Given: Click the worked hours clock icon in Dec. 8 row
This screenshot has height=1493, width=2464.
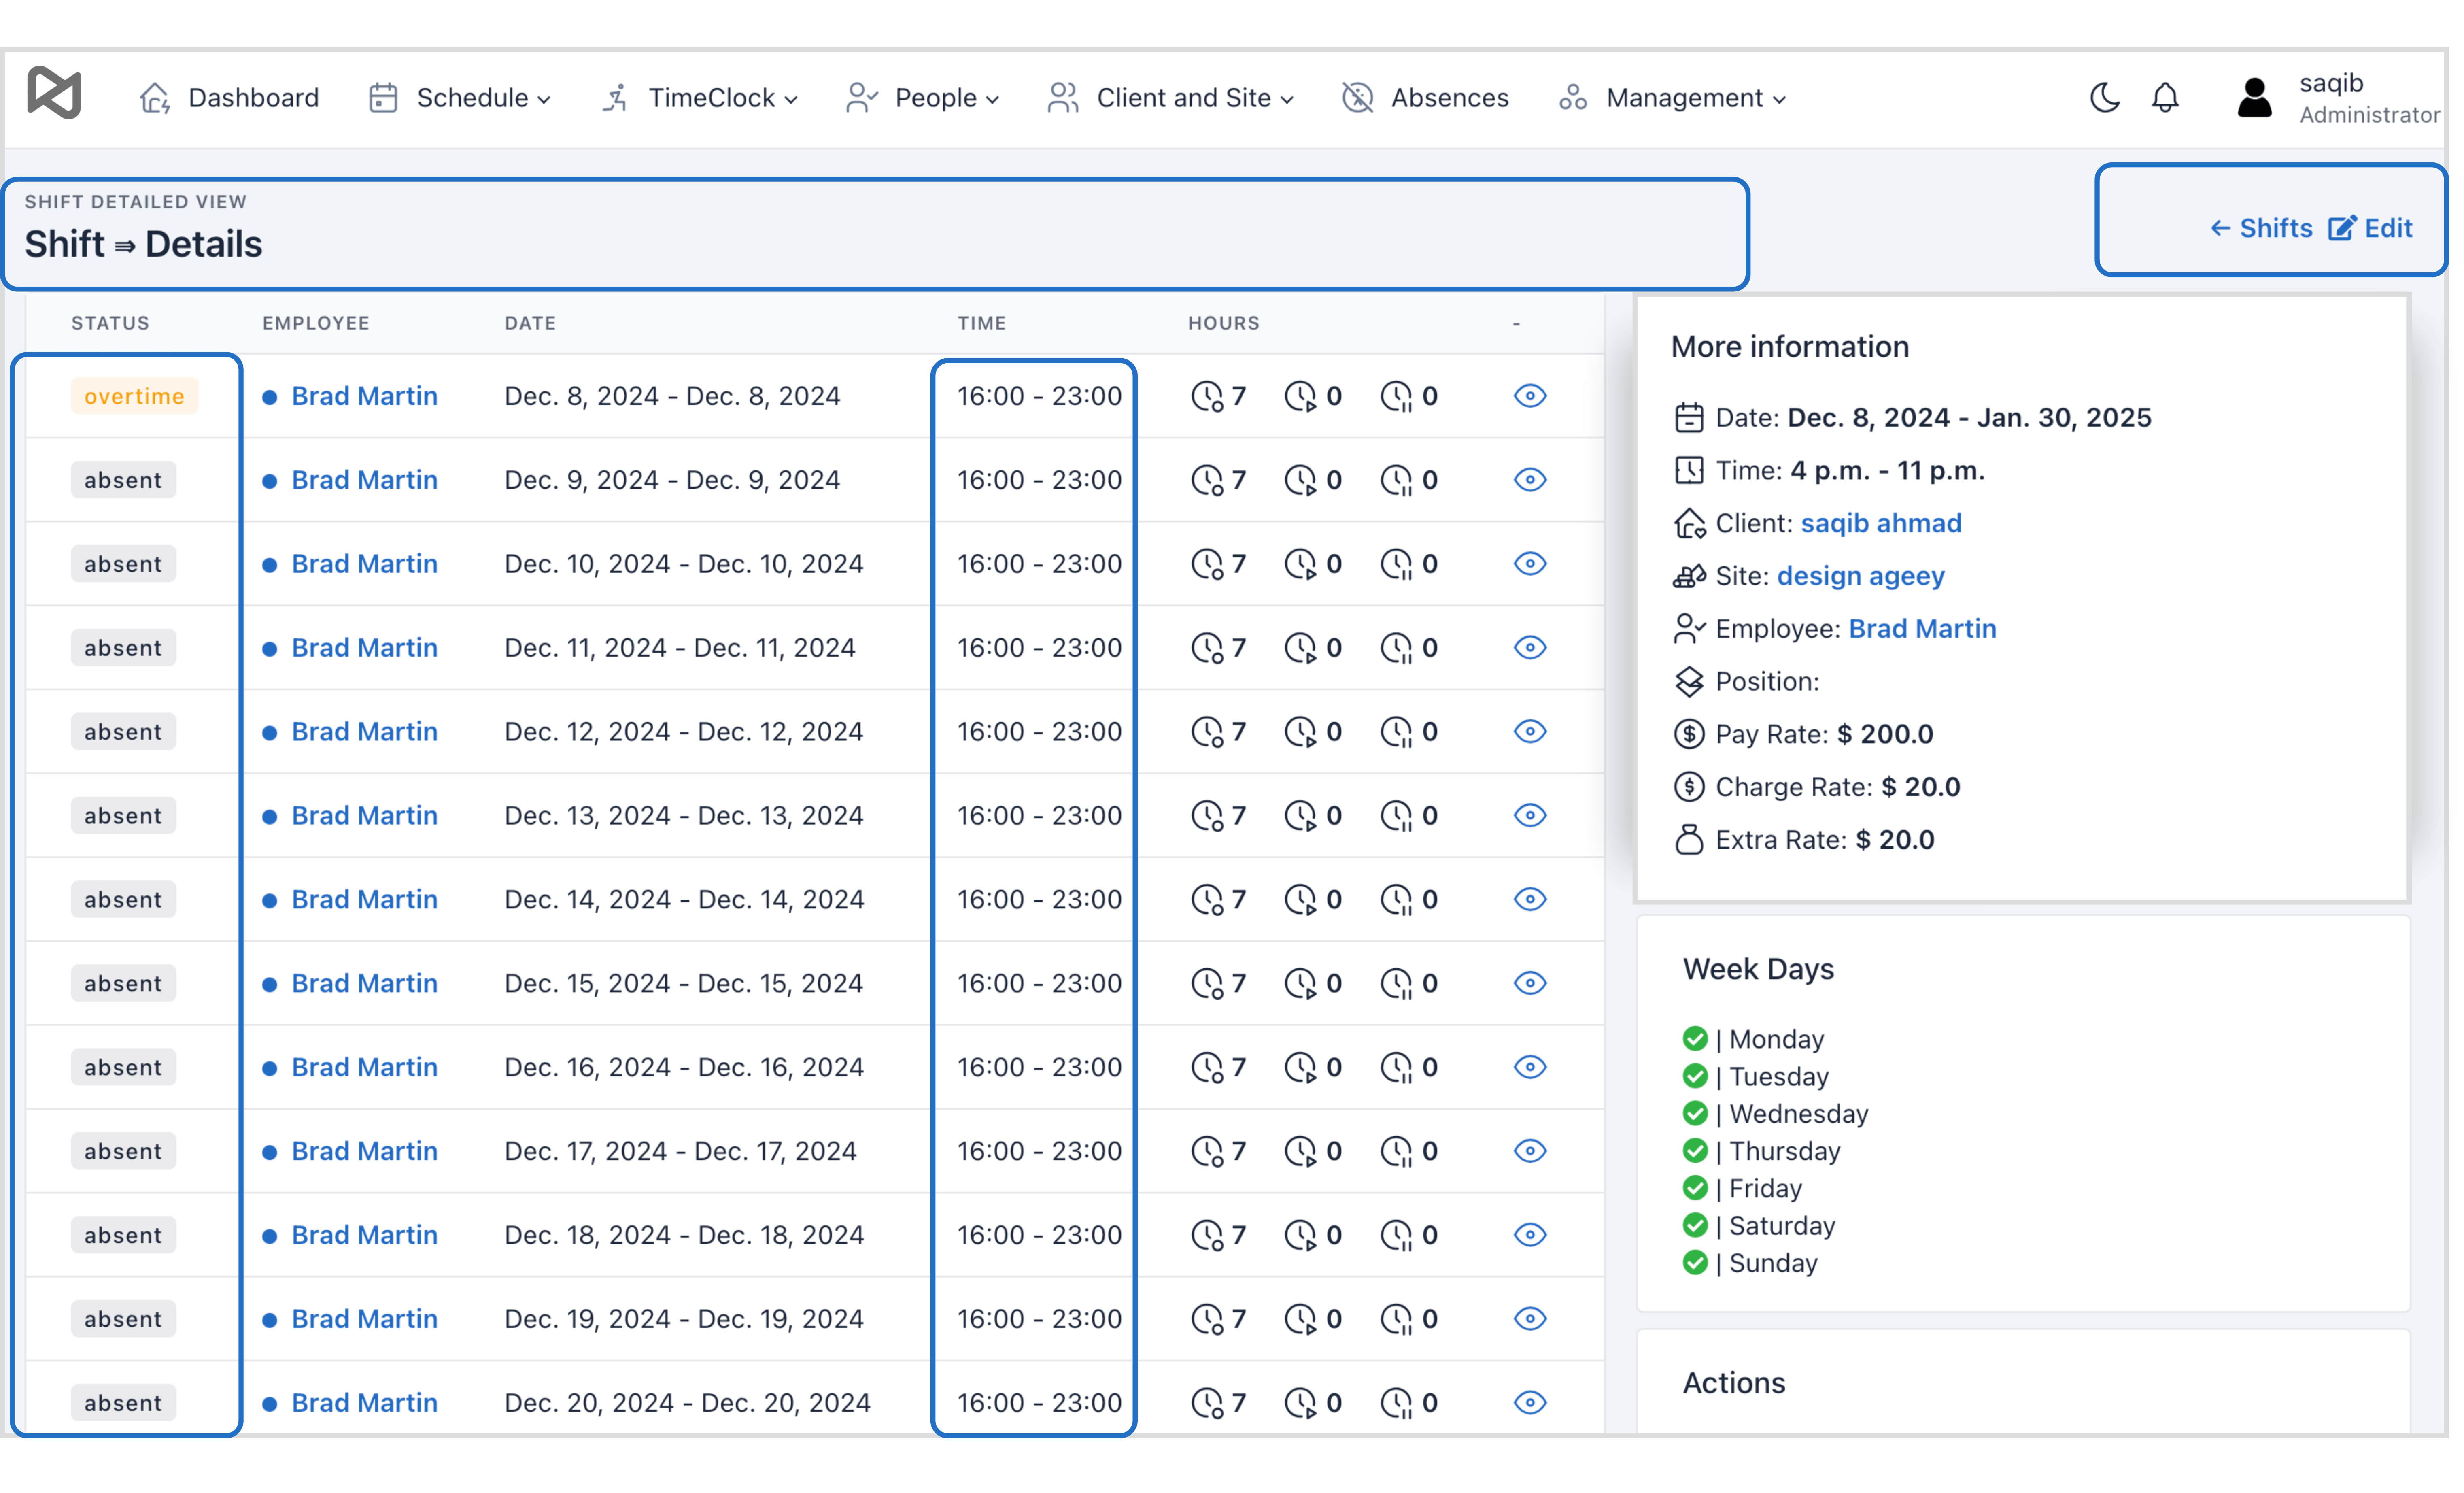Looking at the screenshot, I should point(1207,396).
